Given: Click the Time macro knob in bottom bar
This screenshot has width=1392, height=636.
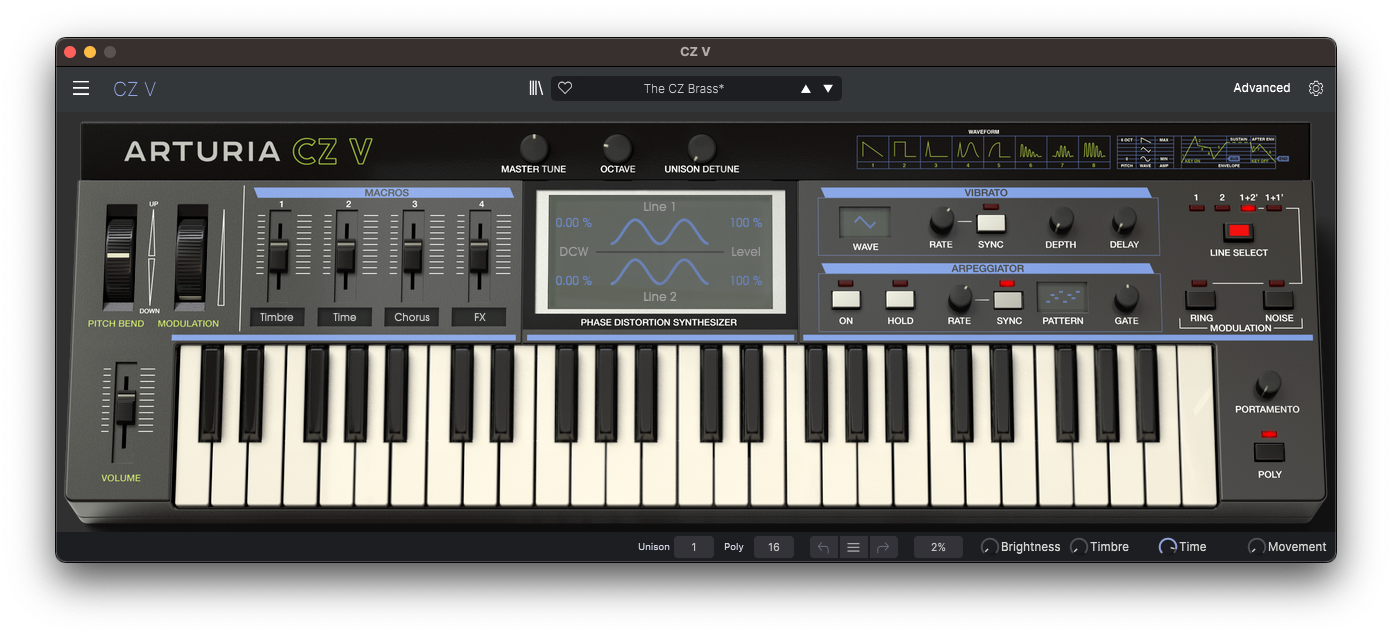Looking at the screenshot, I should pyautogui.click(x=1167, y=547).
